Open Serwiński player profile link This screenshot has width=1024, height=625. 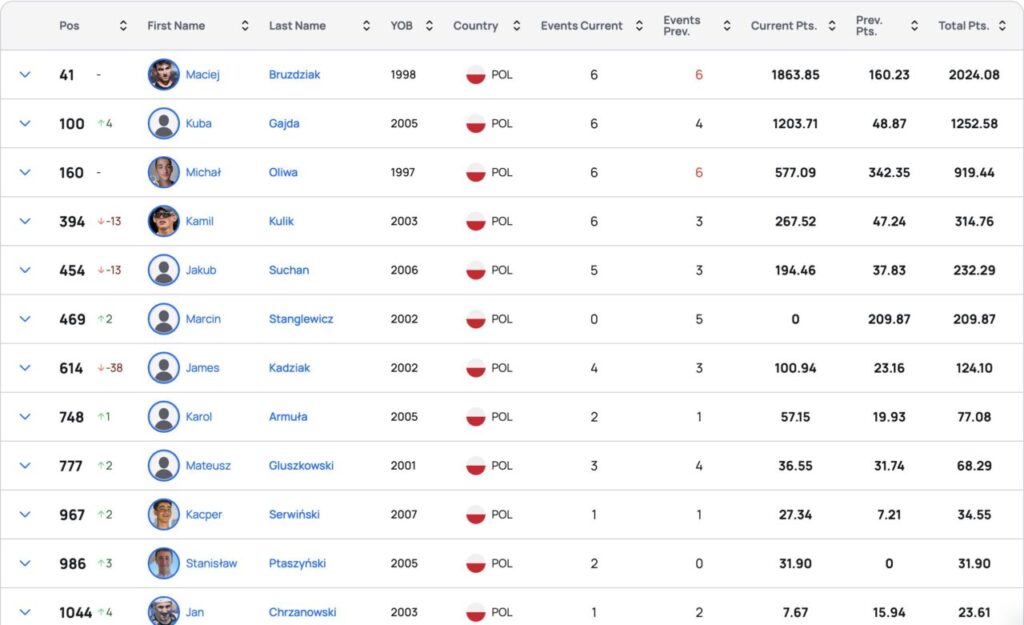[x=294, y=514]
